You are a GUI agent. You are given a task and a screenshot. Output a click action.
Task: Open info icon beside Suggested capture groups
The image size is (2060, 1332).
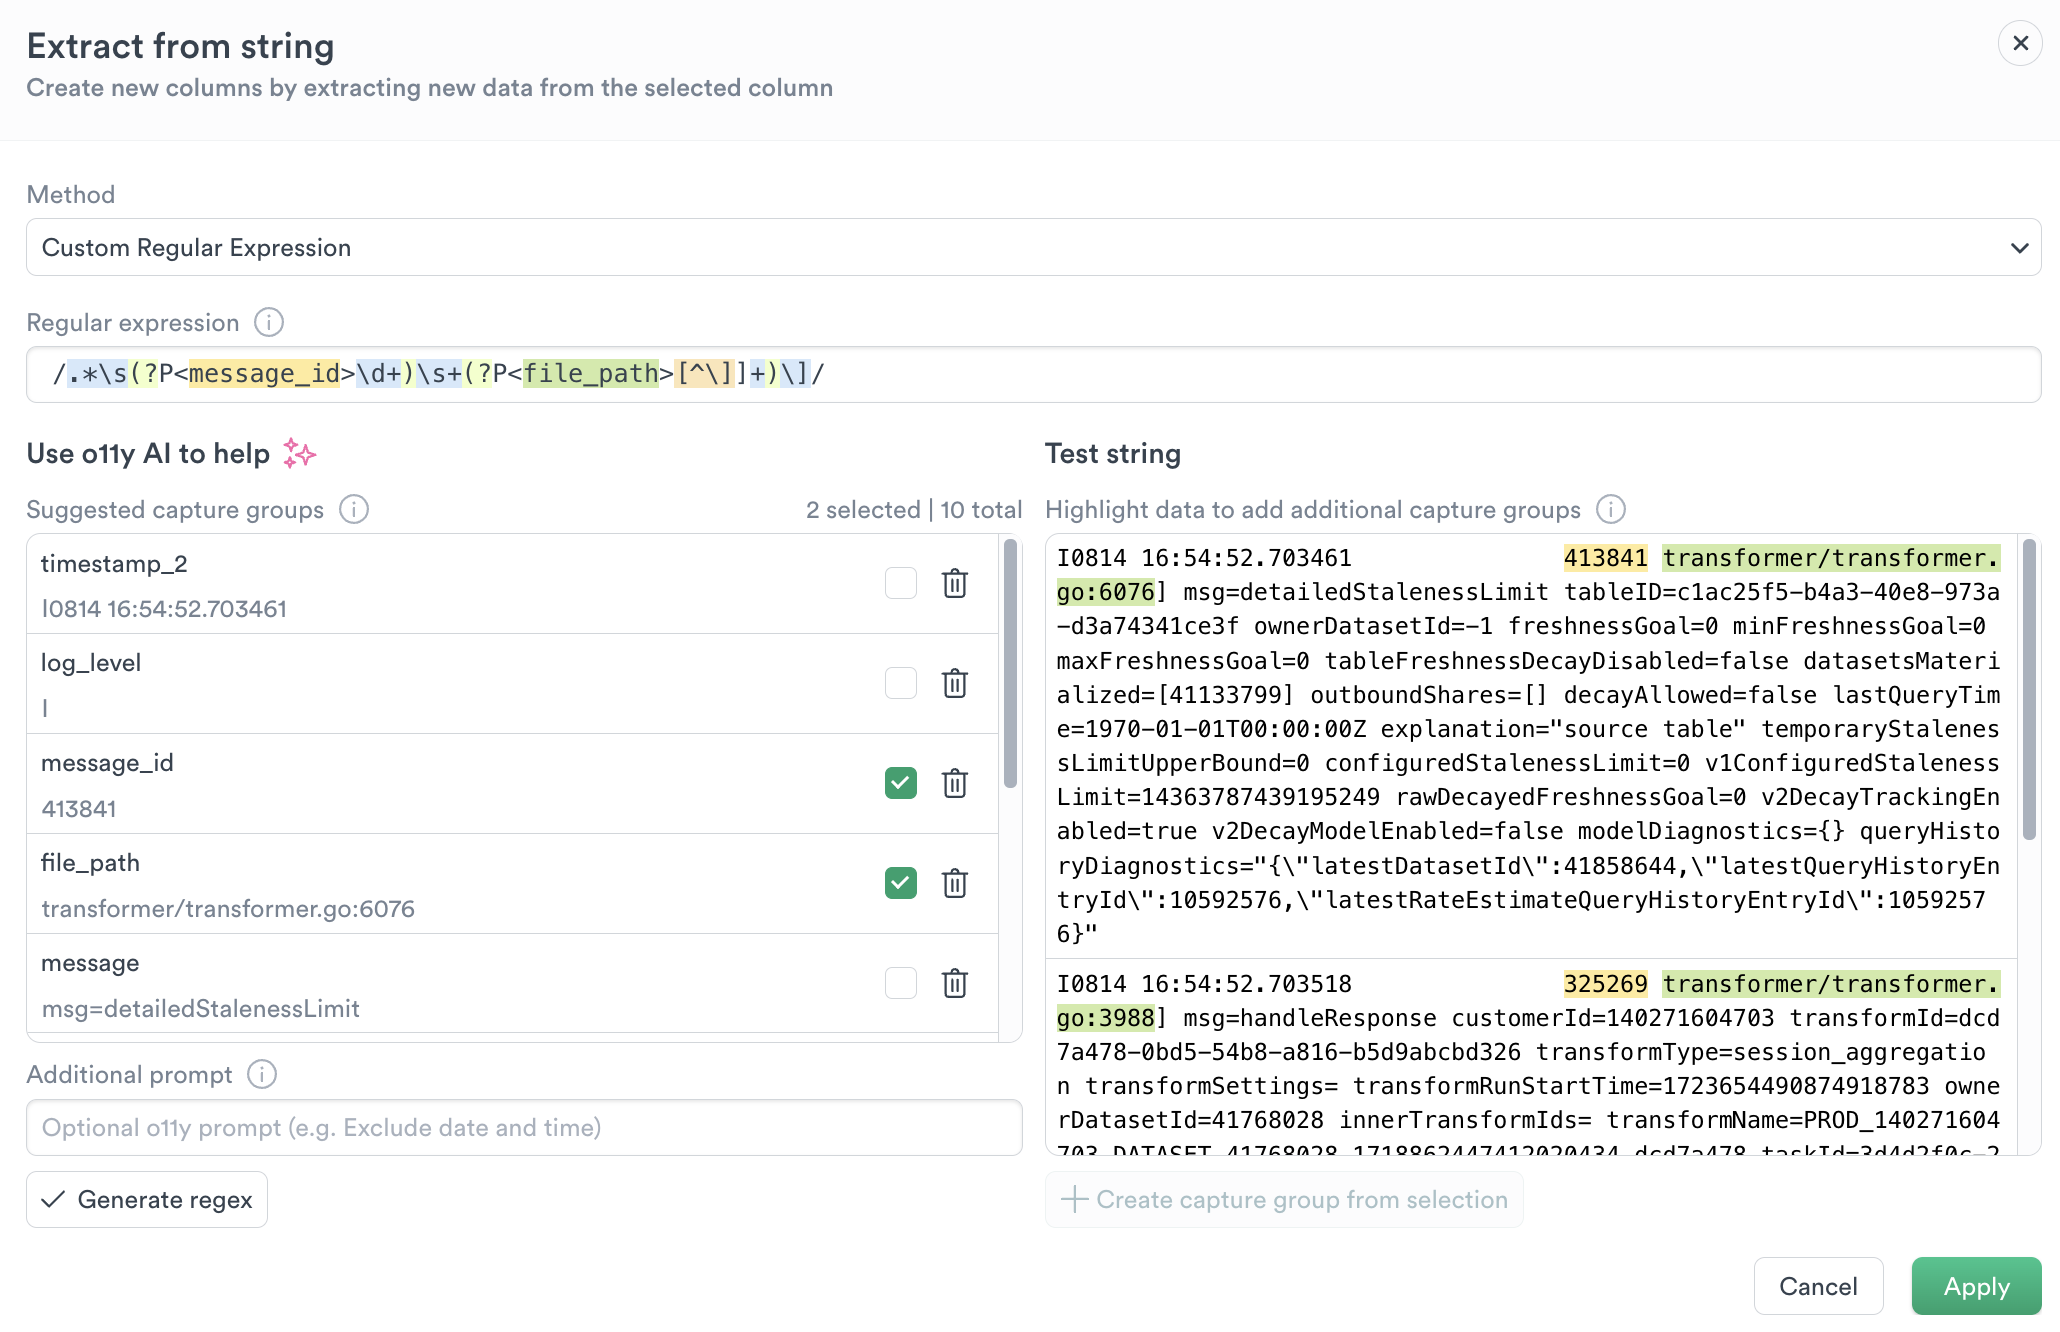pyautogui.click(x=354, y=509)
